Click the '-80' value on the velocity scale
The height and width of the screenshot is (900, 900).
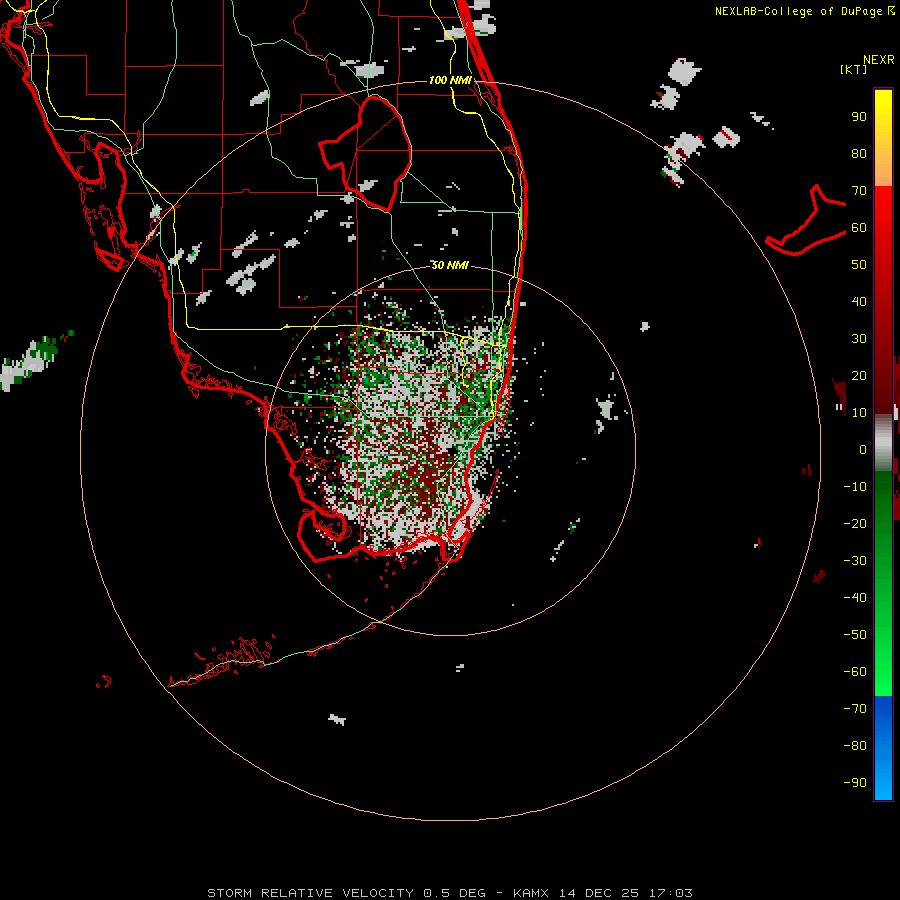[x=855, y=746]
